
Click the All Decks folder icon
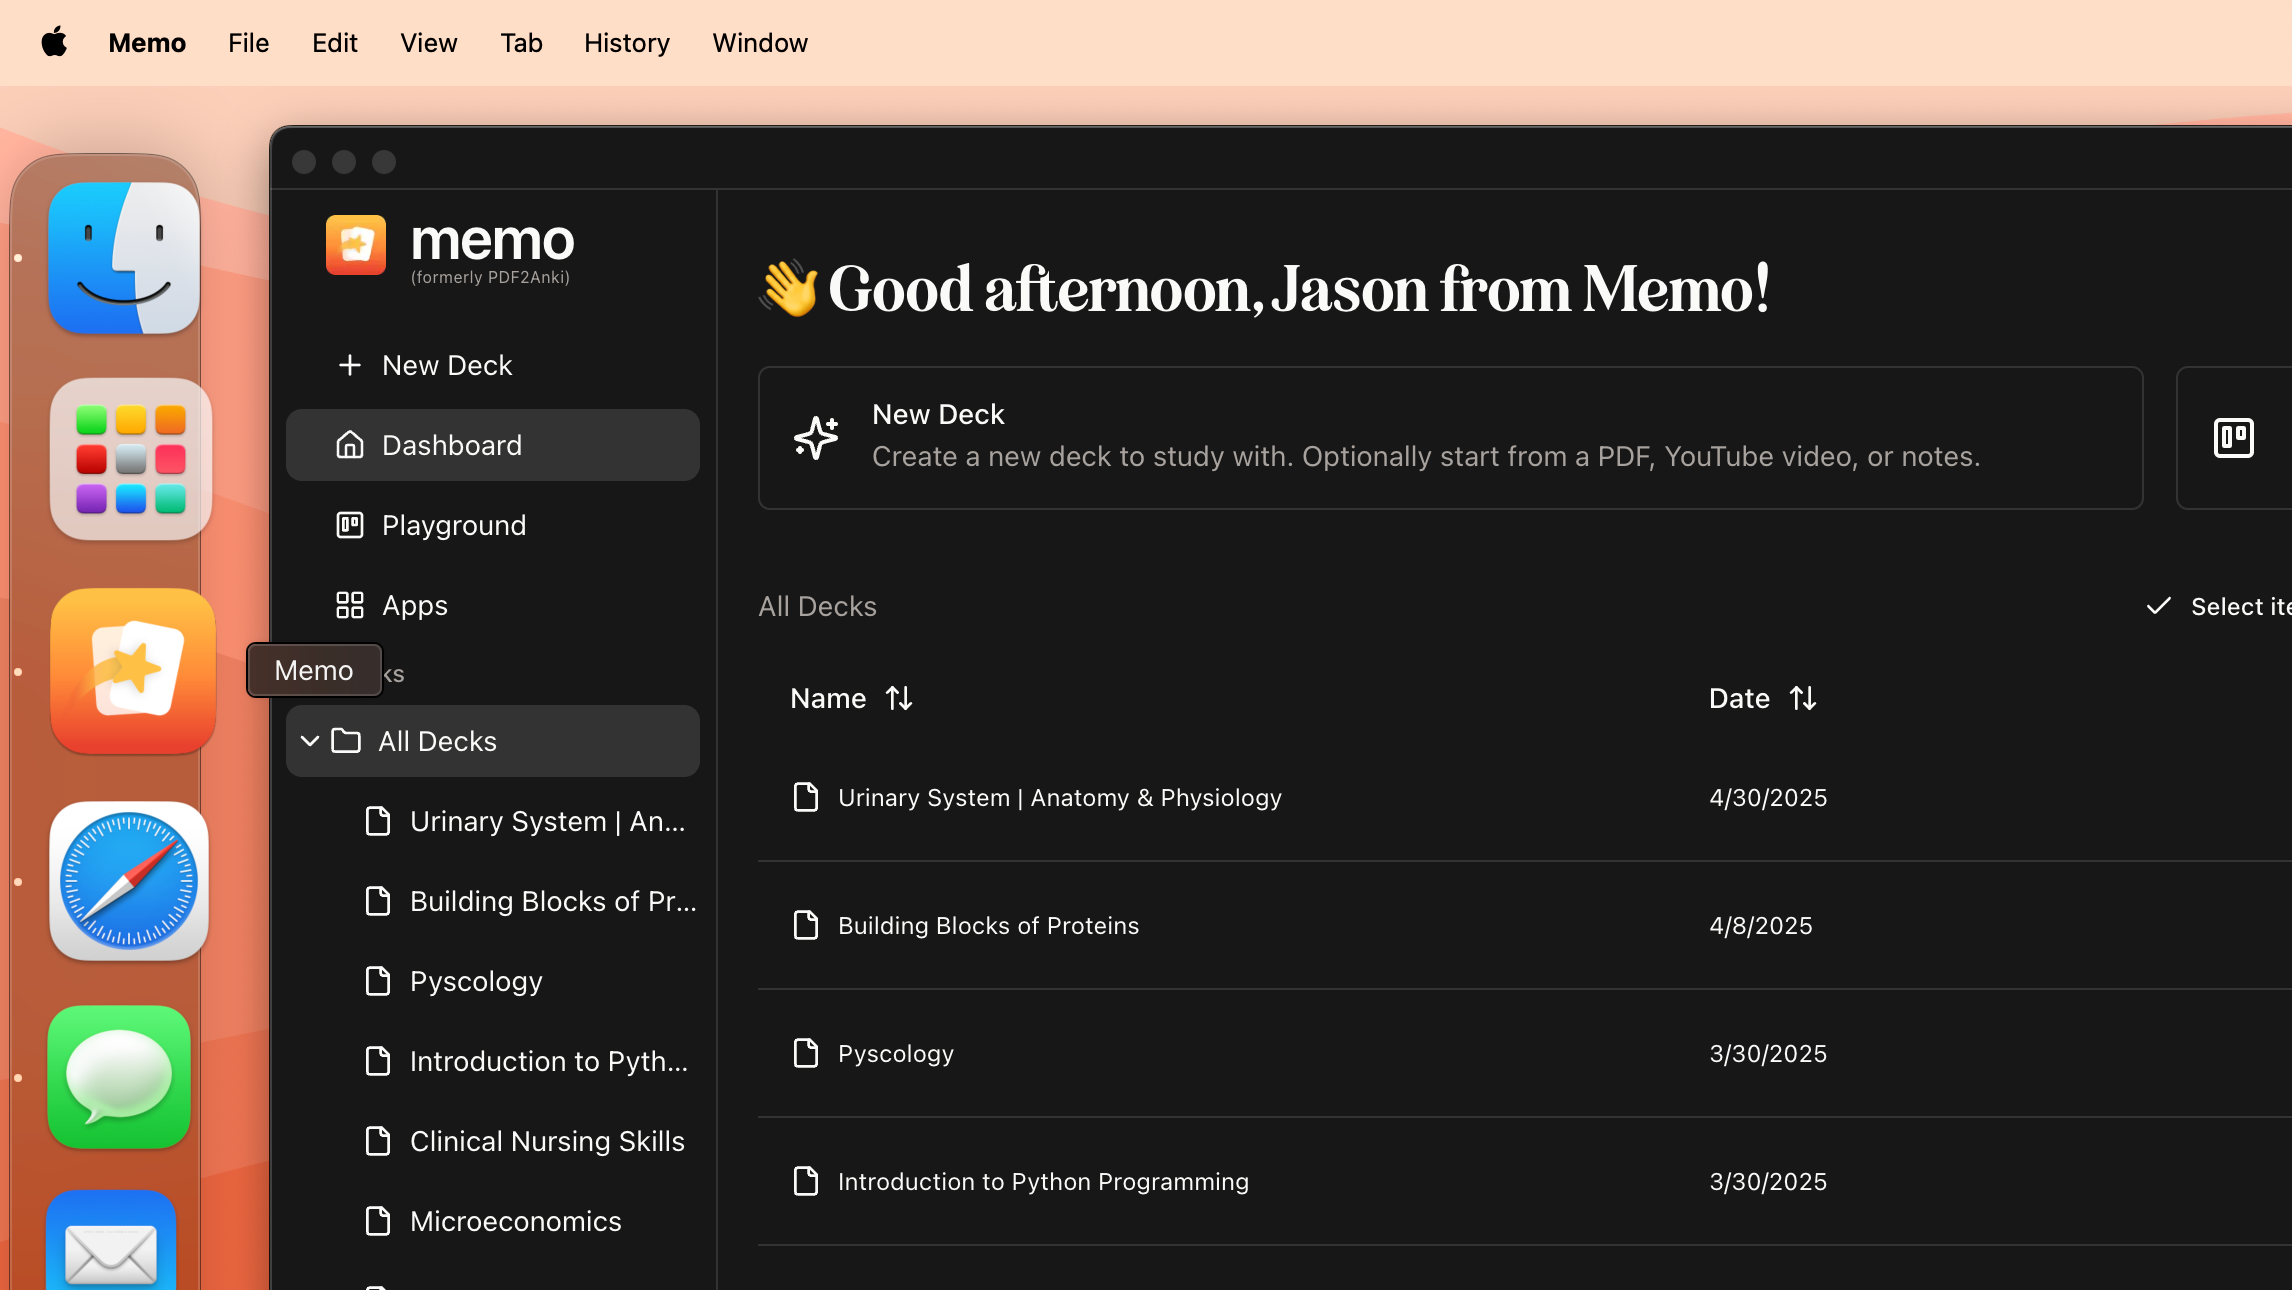coord(346,741)
